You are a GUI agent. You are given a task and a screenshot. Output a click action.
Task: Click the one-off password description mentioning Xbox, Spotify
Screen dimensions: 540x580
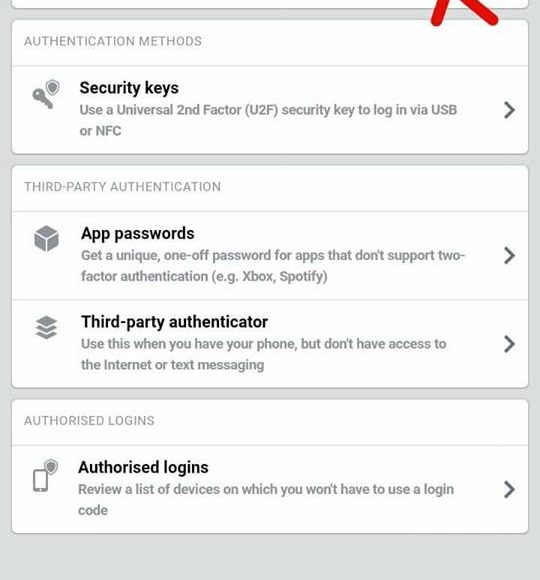click(273, 266)
